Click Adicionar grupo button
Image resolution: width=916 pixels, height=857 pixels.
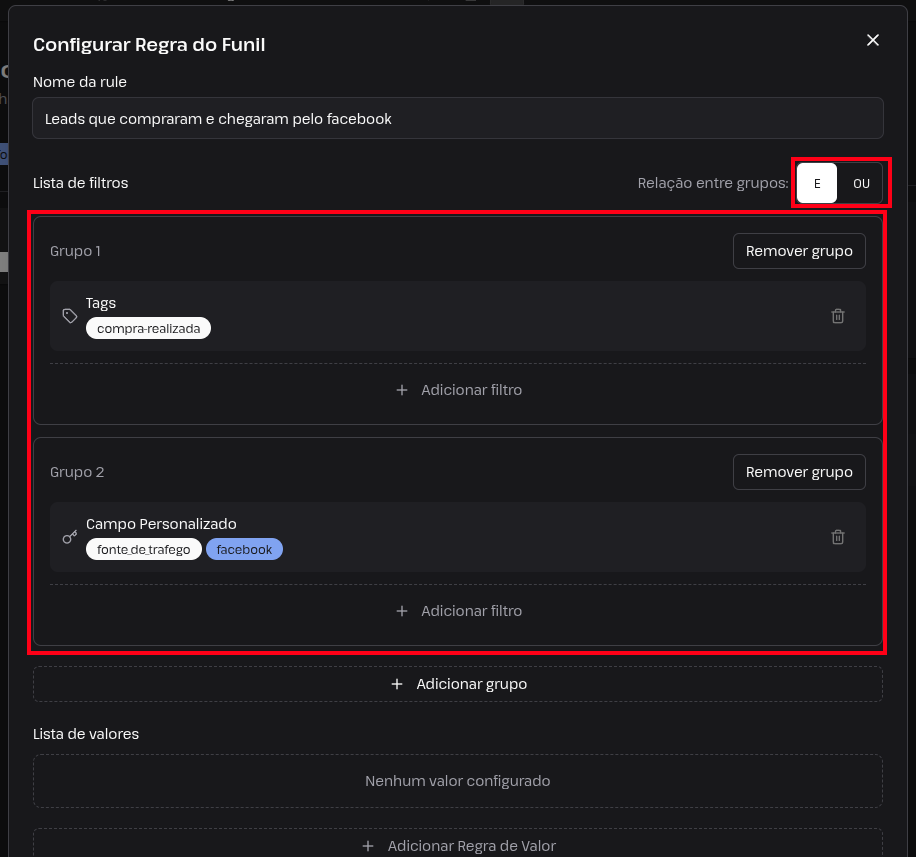457,683
